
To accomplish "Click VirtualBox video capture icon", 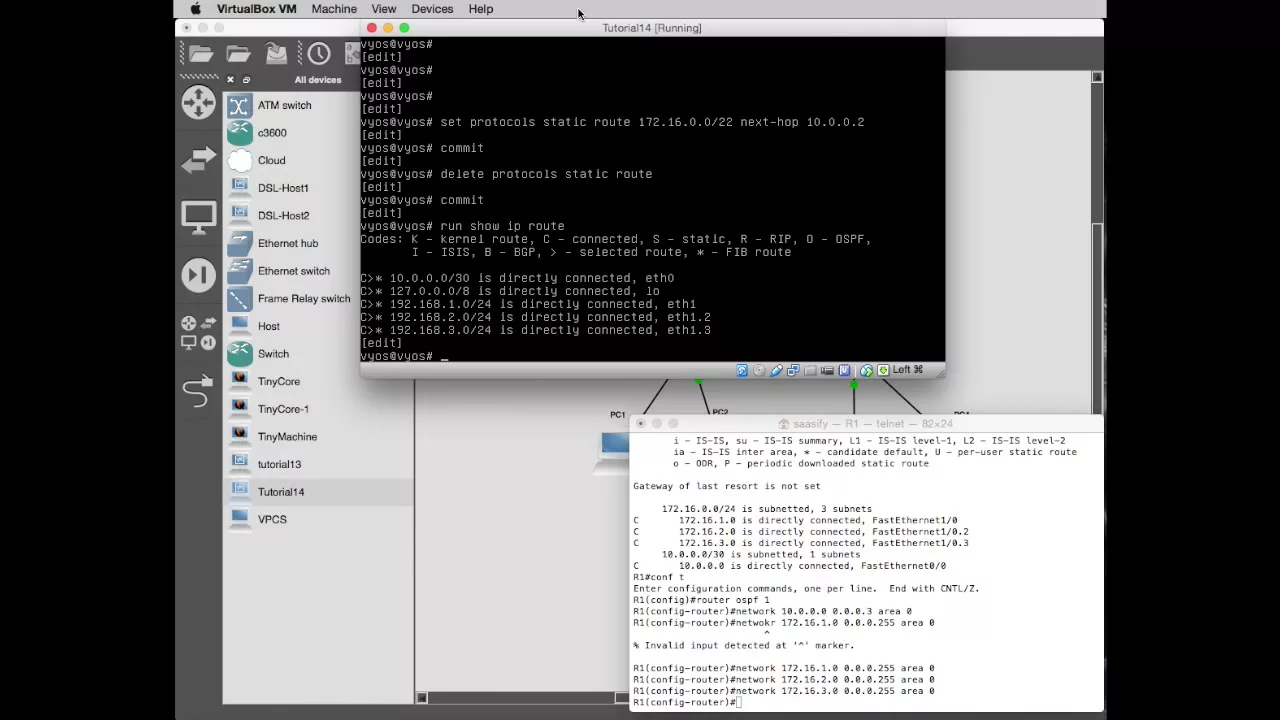I will (827, 370).
